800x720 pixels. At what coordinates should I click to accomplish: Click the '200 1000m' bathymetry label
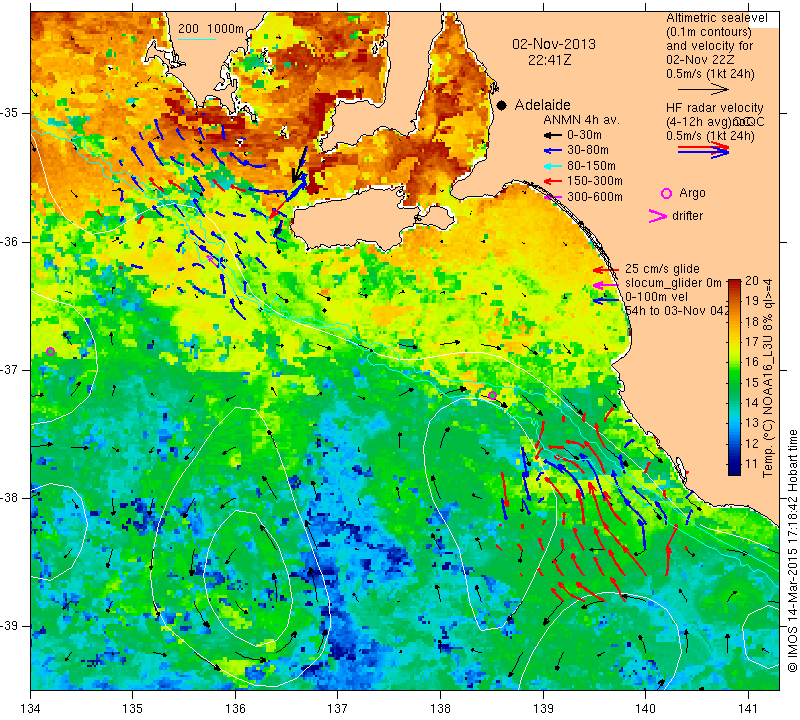point(211,29)
